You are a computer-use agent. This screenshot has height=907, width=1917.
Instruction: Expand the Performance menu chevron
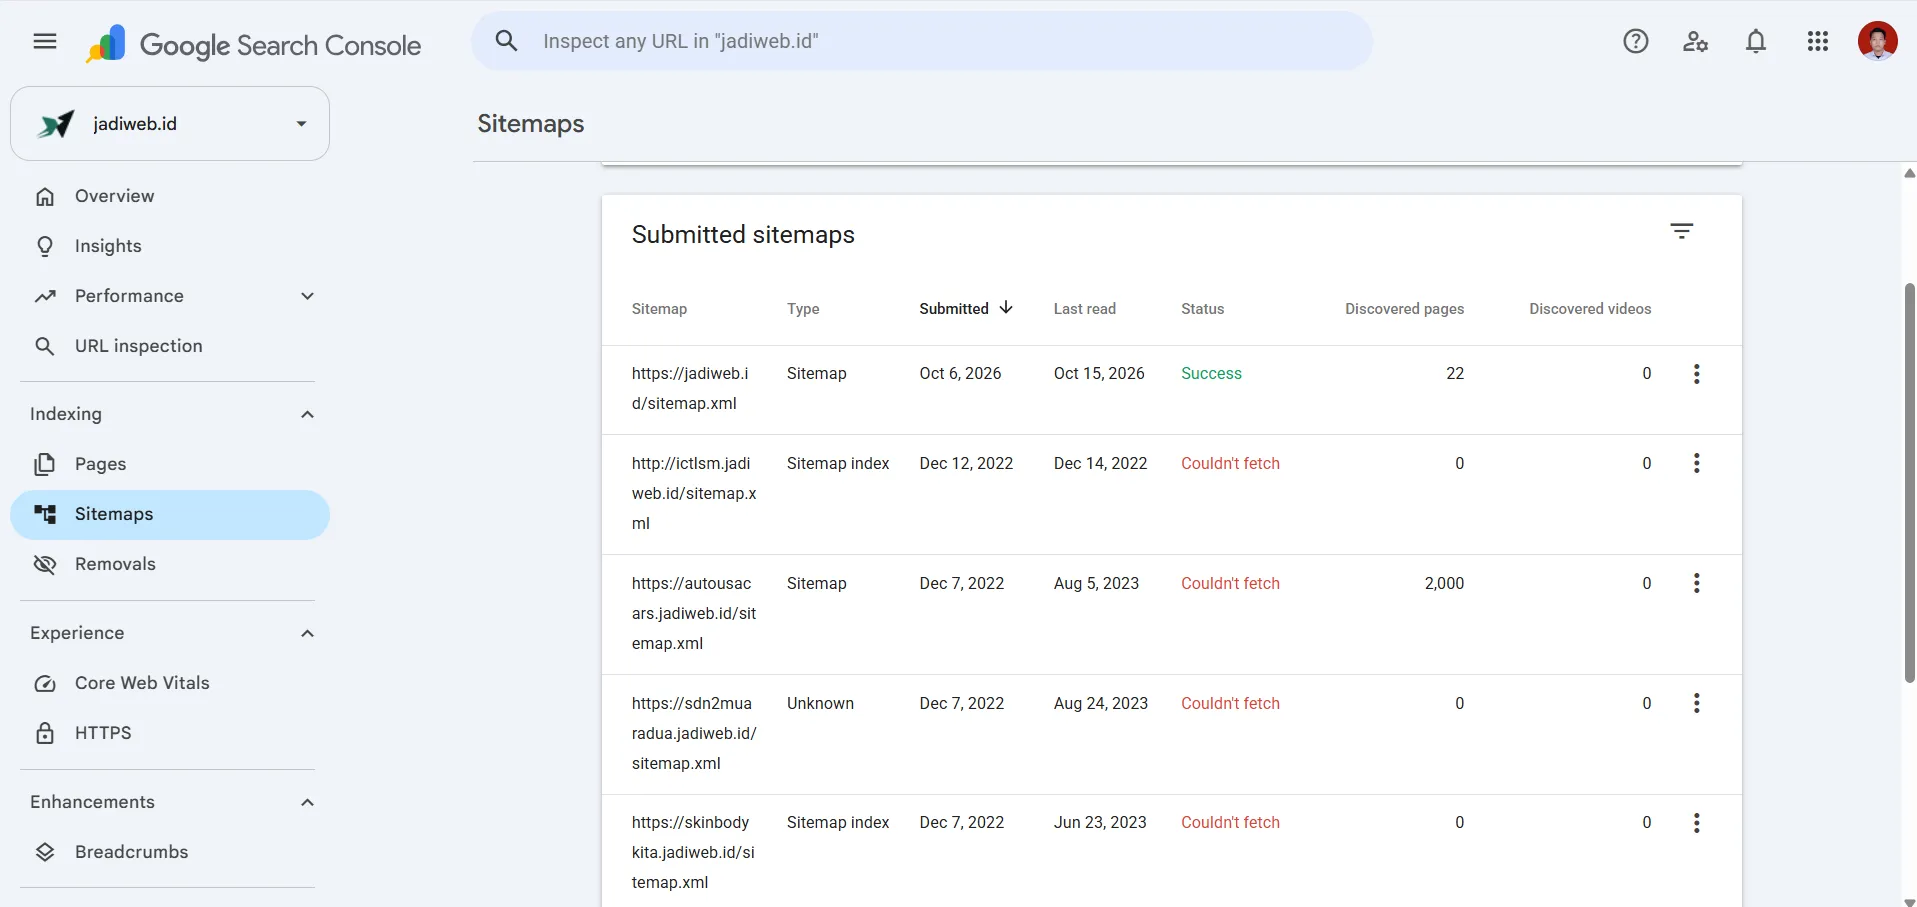point(308,296)
